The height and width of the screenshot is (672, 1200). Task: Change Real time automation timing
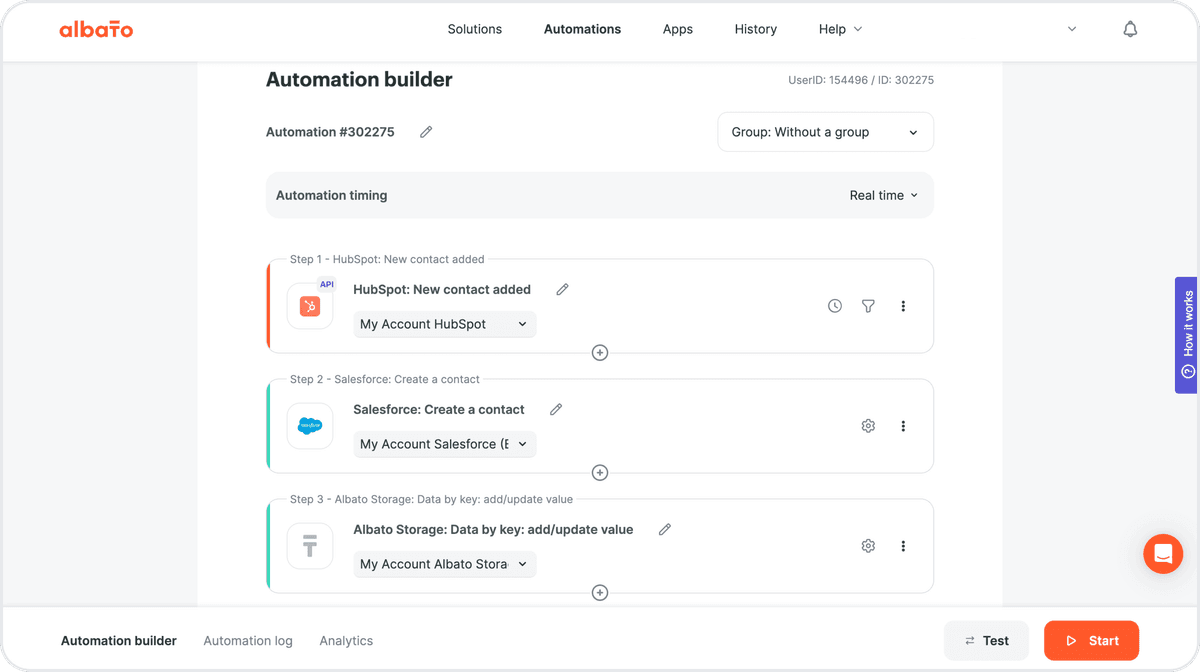pyautogui.click(x=883, y=195)
